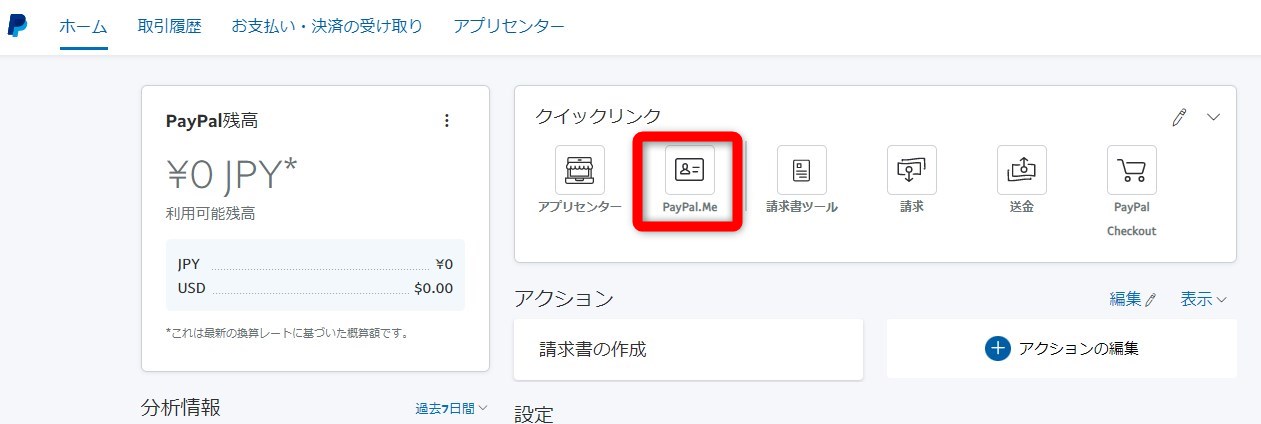Open the PayPal.Me quick link icon
The width and height of the screenshot is (1261, 424).
pyautogui.click(x=690, y=170)
